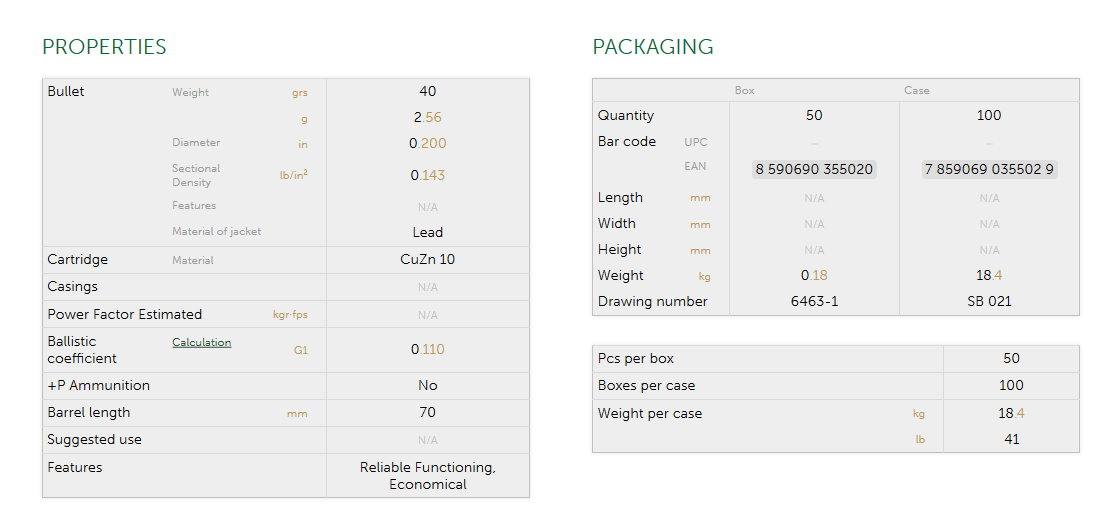Click the Bullet weight value 40 grs
The image size is (1111, 524).
point(428,92)
